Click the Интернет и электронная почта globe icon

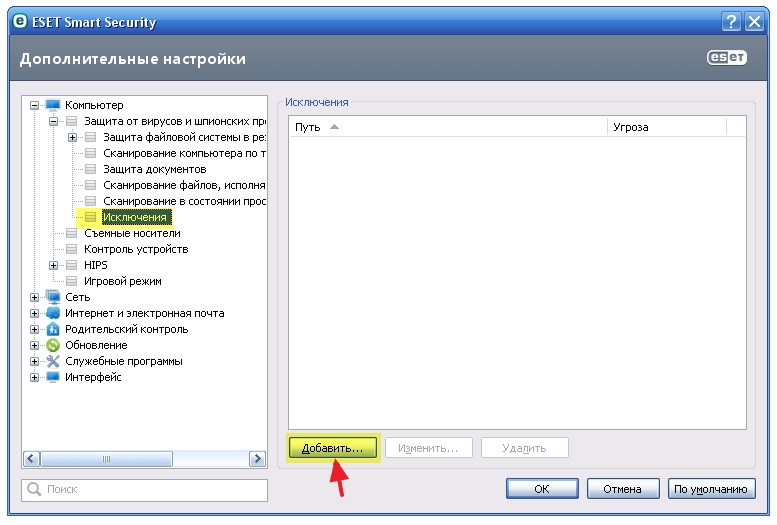tap(53, 313)
